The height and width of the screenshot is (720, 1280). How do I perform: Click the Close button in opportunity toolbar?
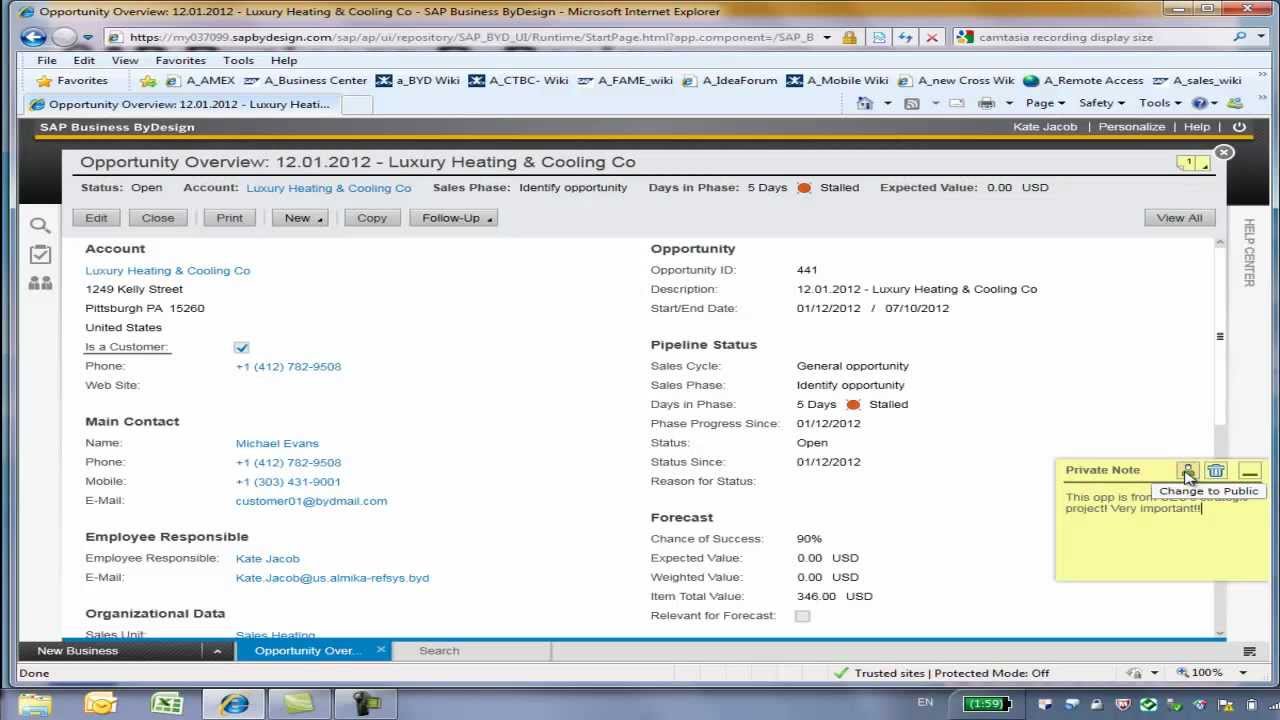[158, 218]
